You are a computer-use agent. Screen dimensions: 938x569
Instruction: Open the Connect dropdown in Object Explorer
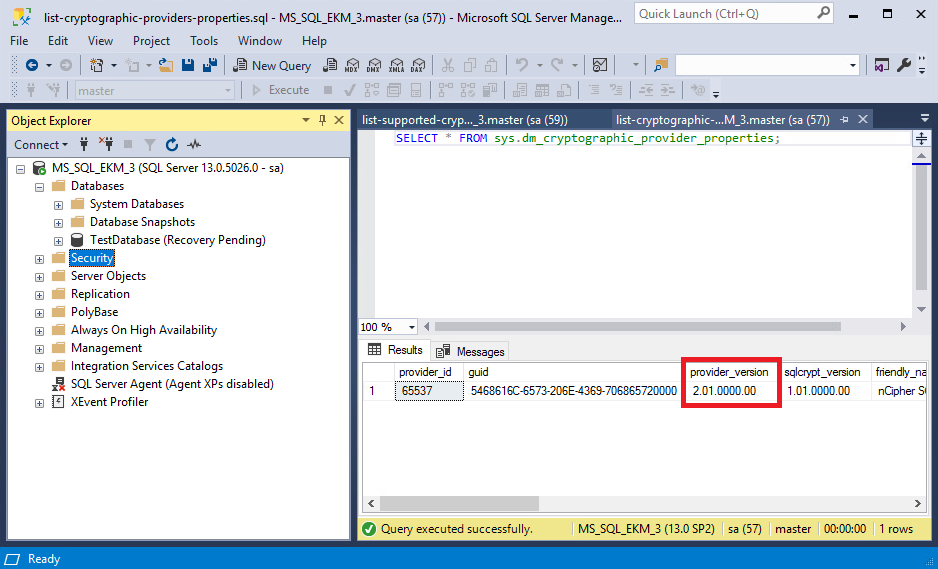pyautogui.click(x=41, y=144)
